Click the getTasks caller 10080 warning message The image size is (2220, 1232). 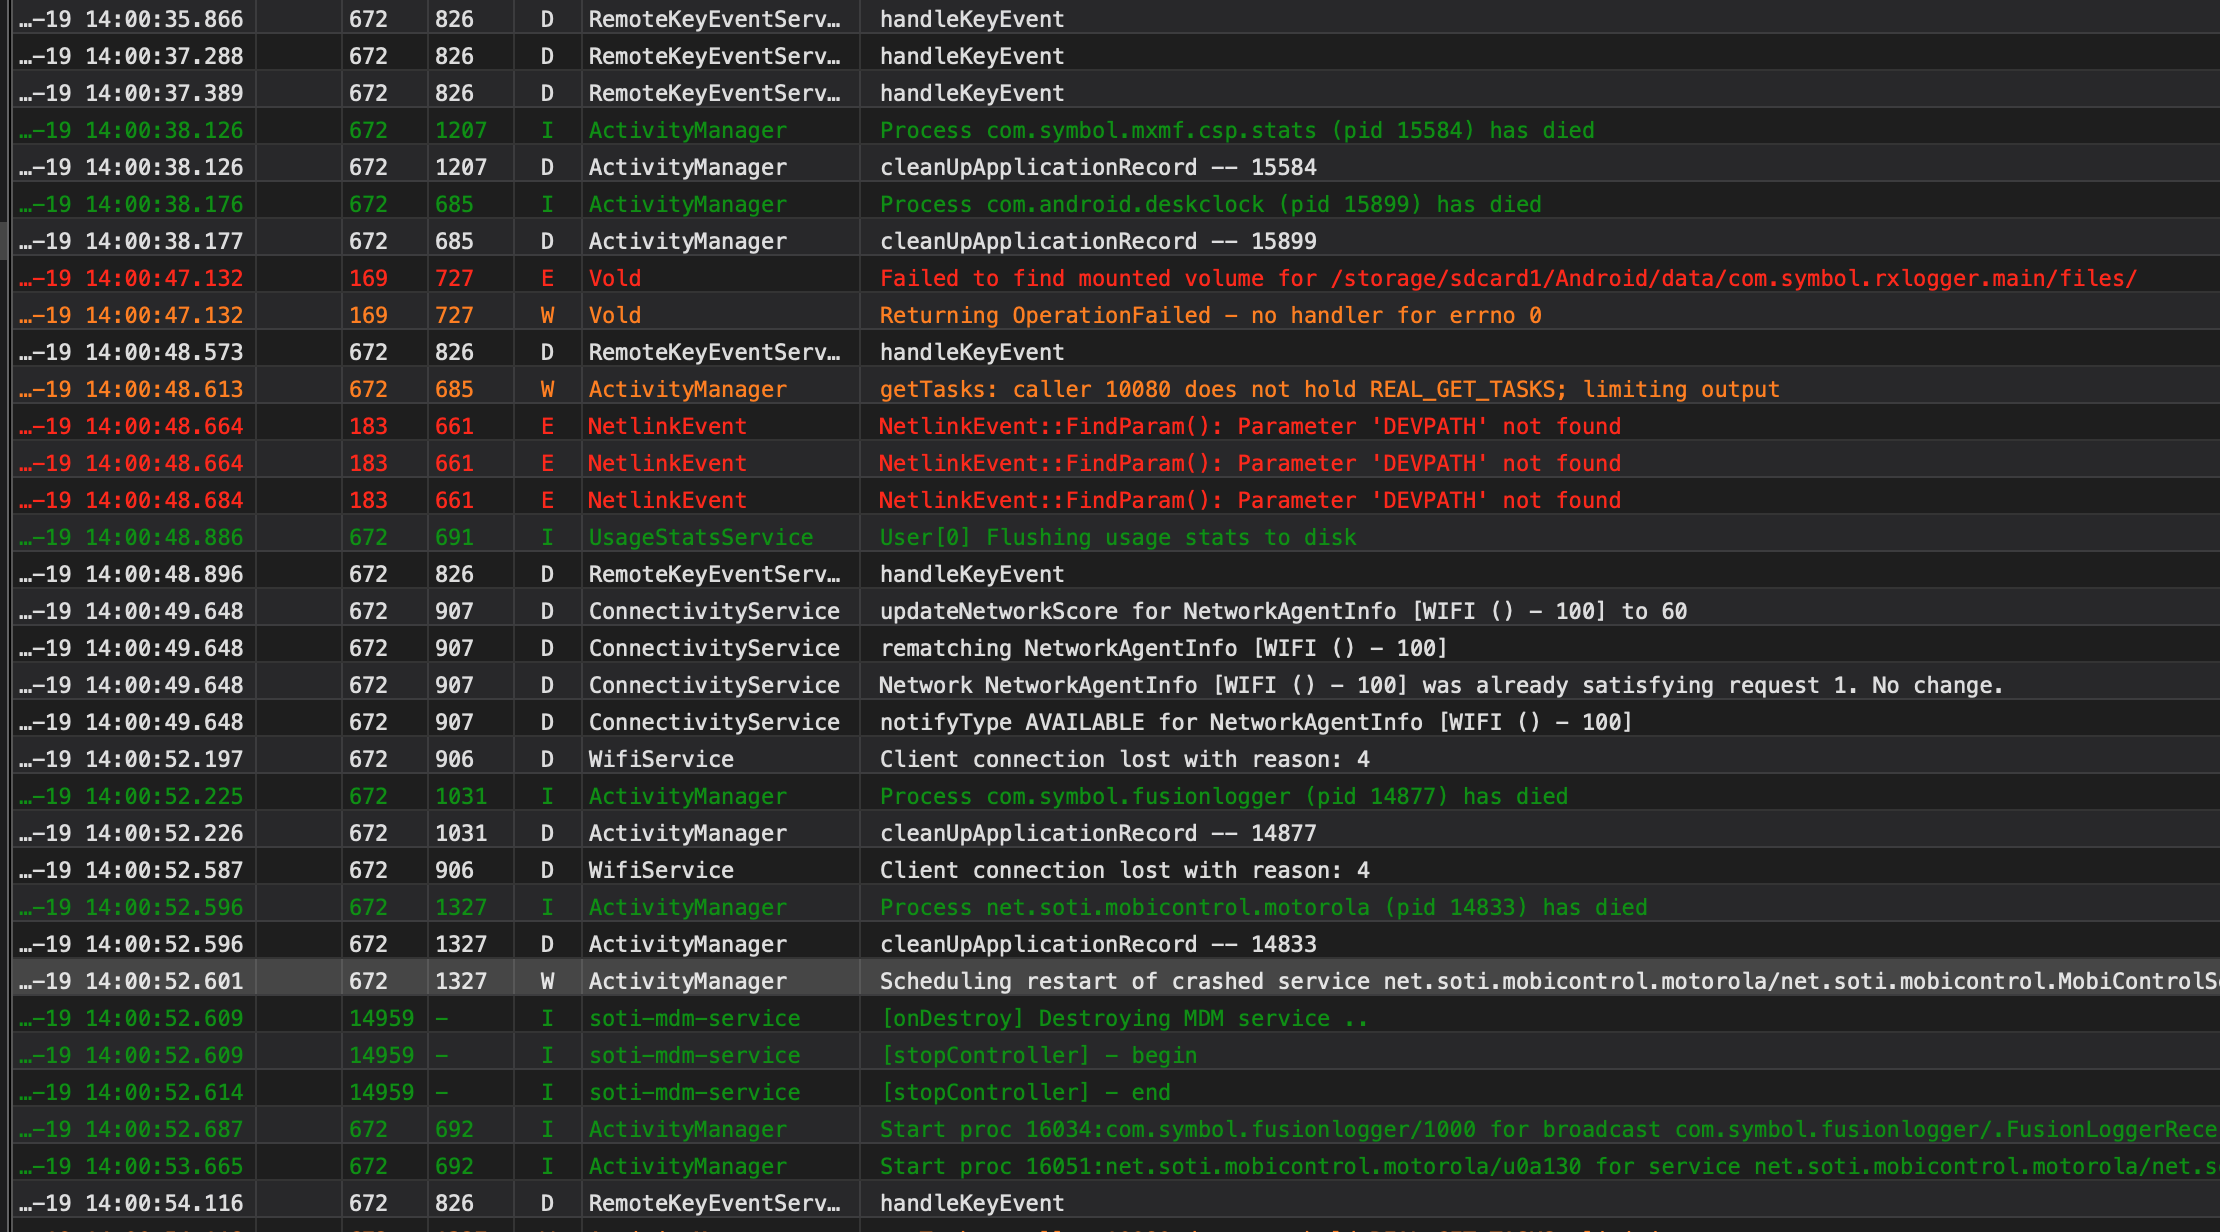(1329, 389)
